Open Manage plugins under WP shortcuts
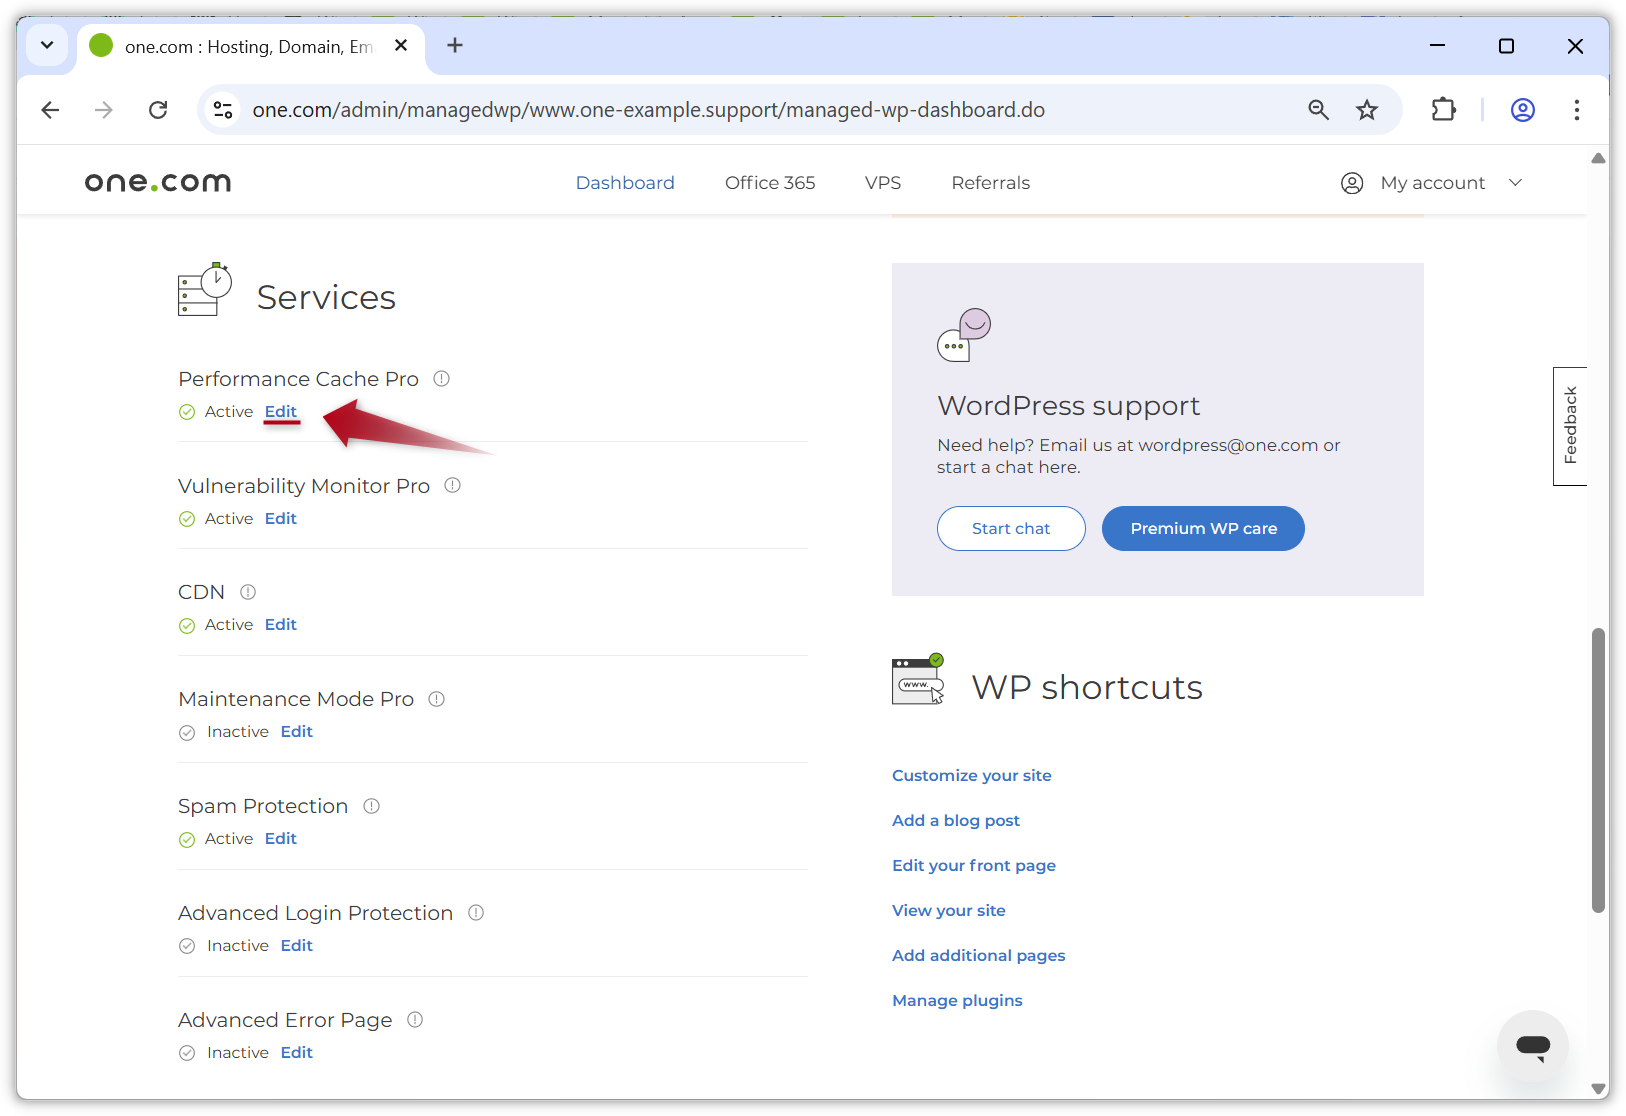Image resolution: width=1626 pixels, height=1116 pixels. point(957,1000)
